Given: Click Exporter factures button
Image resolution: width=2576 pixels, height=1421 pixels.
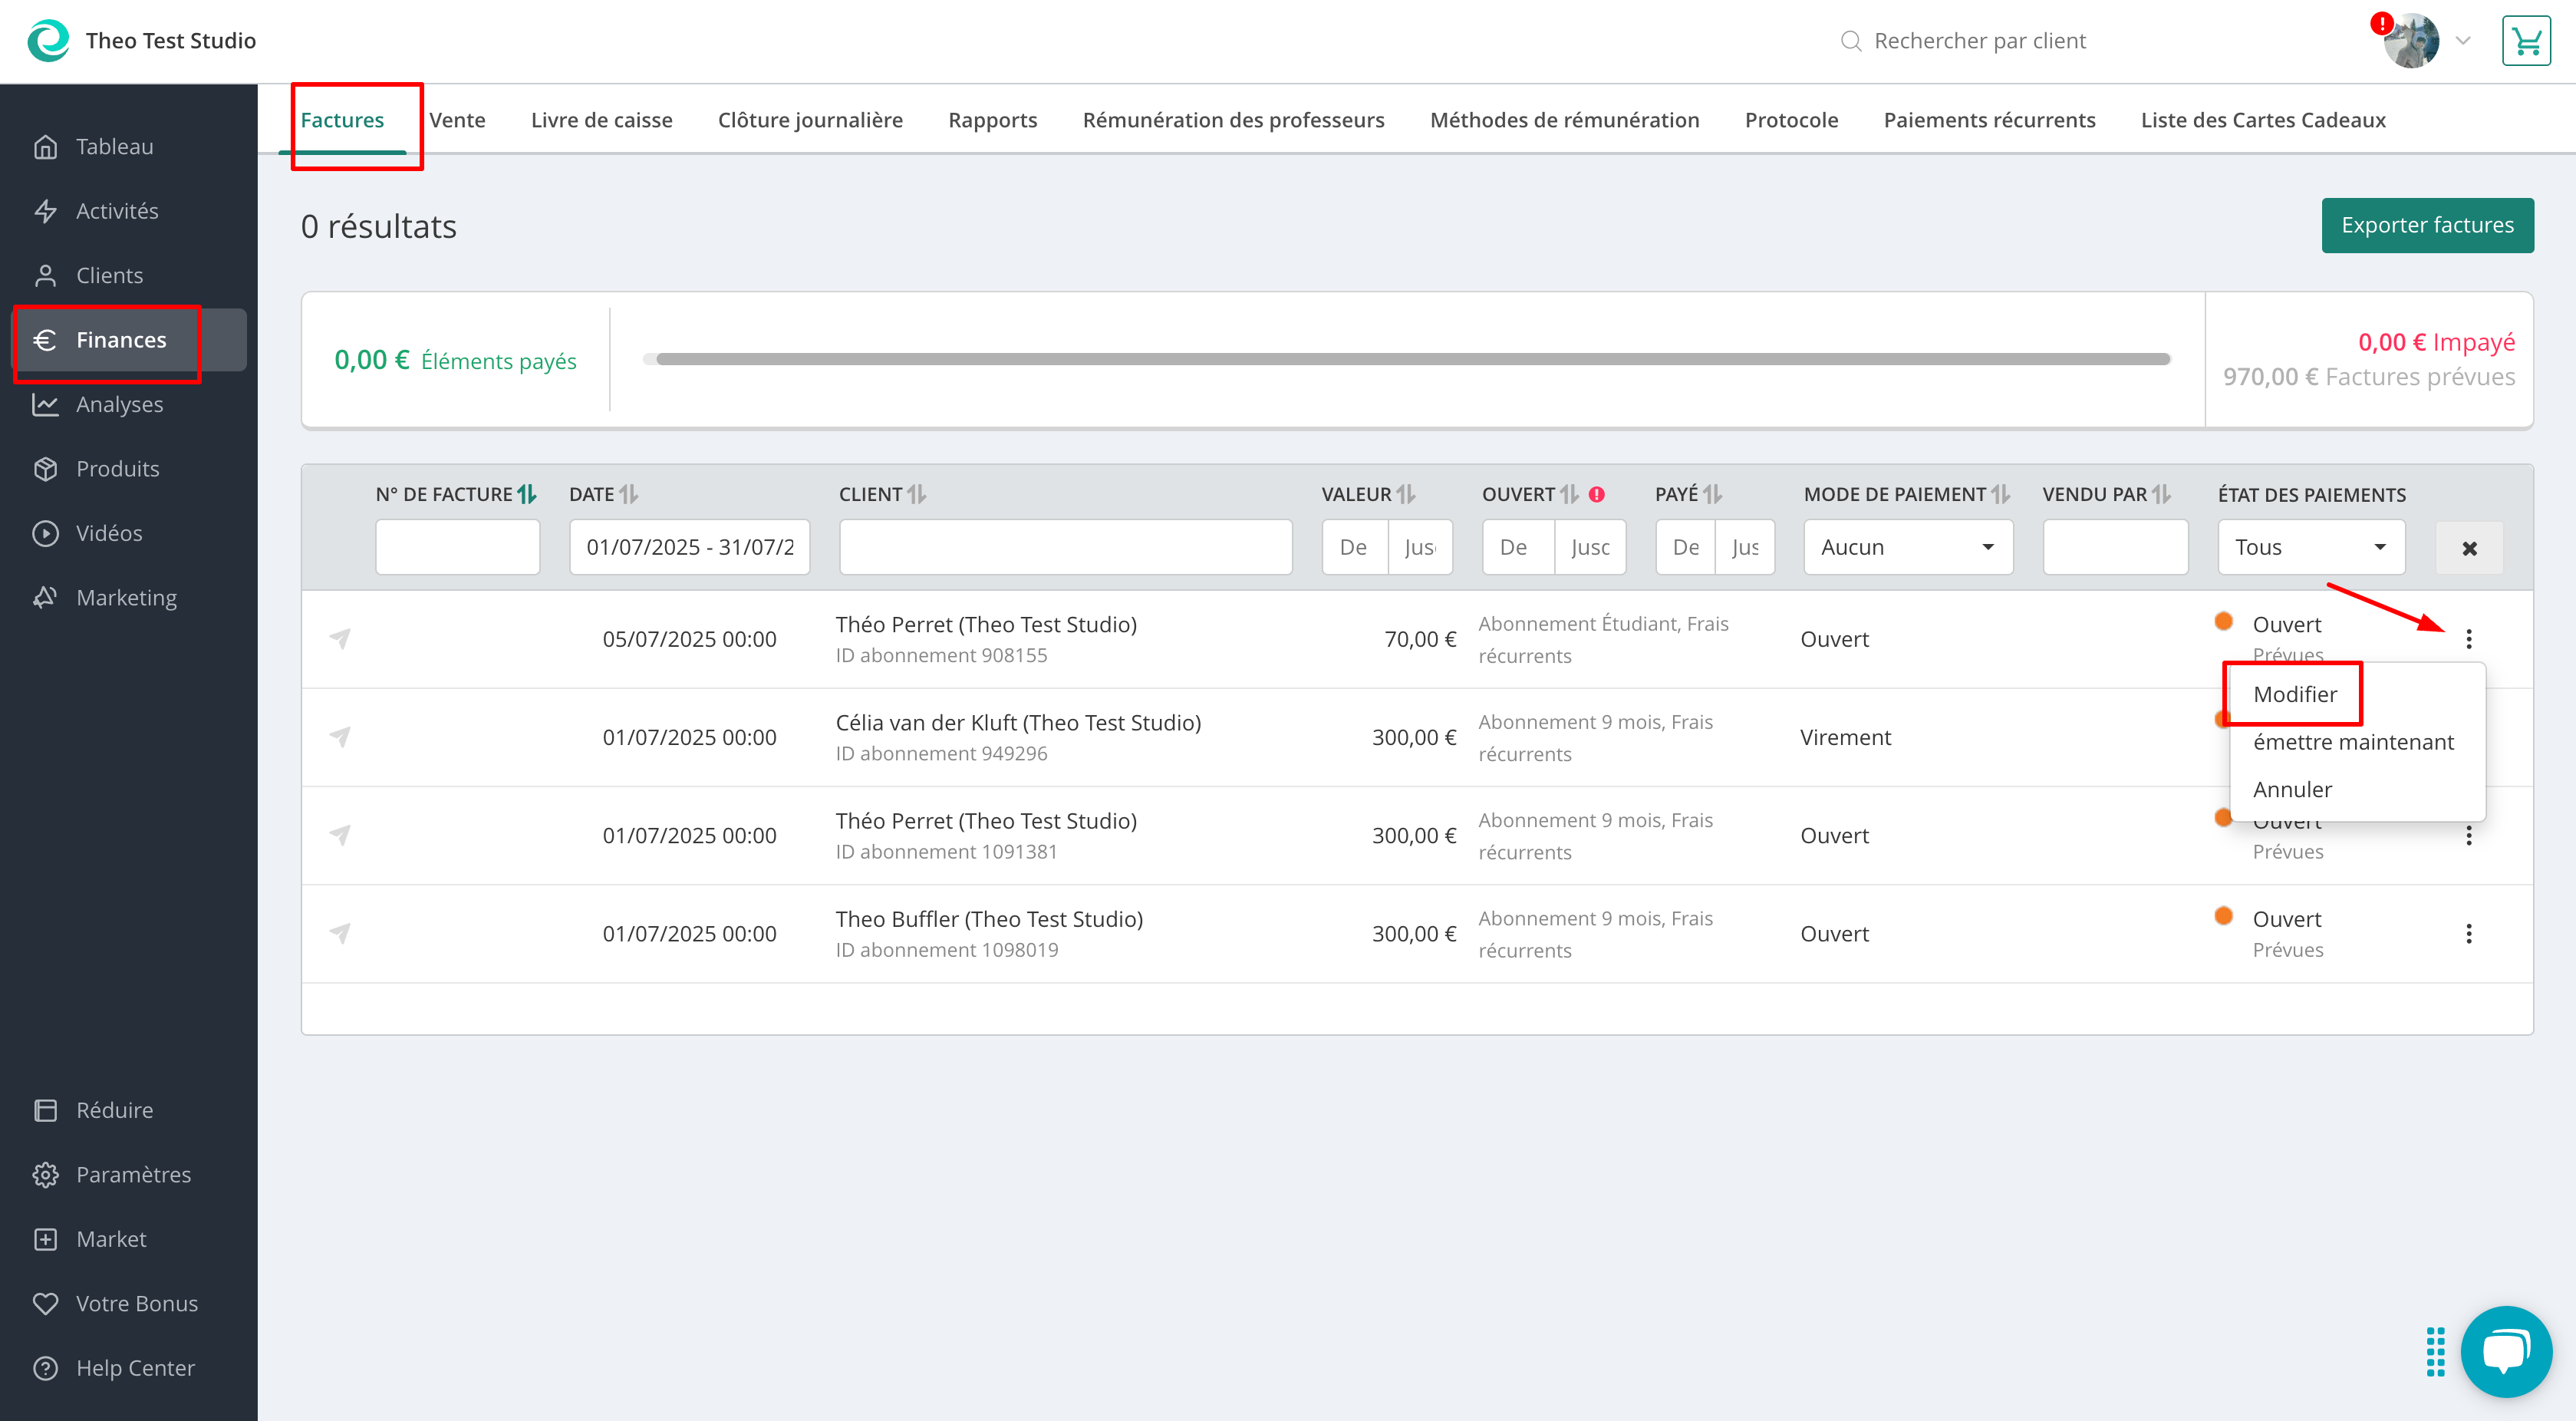Looking at the screenshot, I should click(x=2427, y=226).
